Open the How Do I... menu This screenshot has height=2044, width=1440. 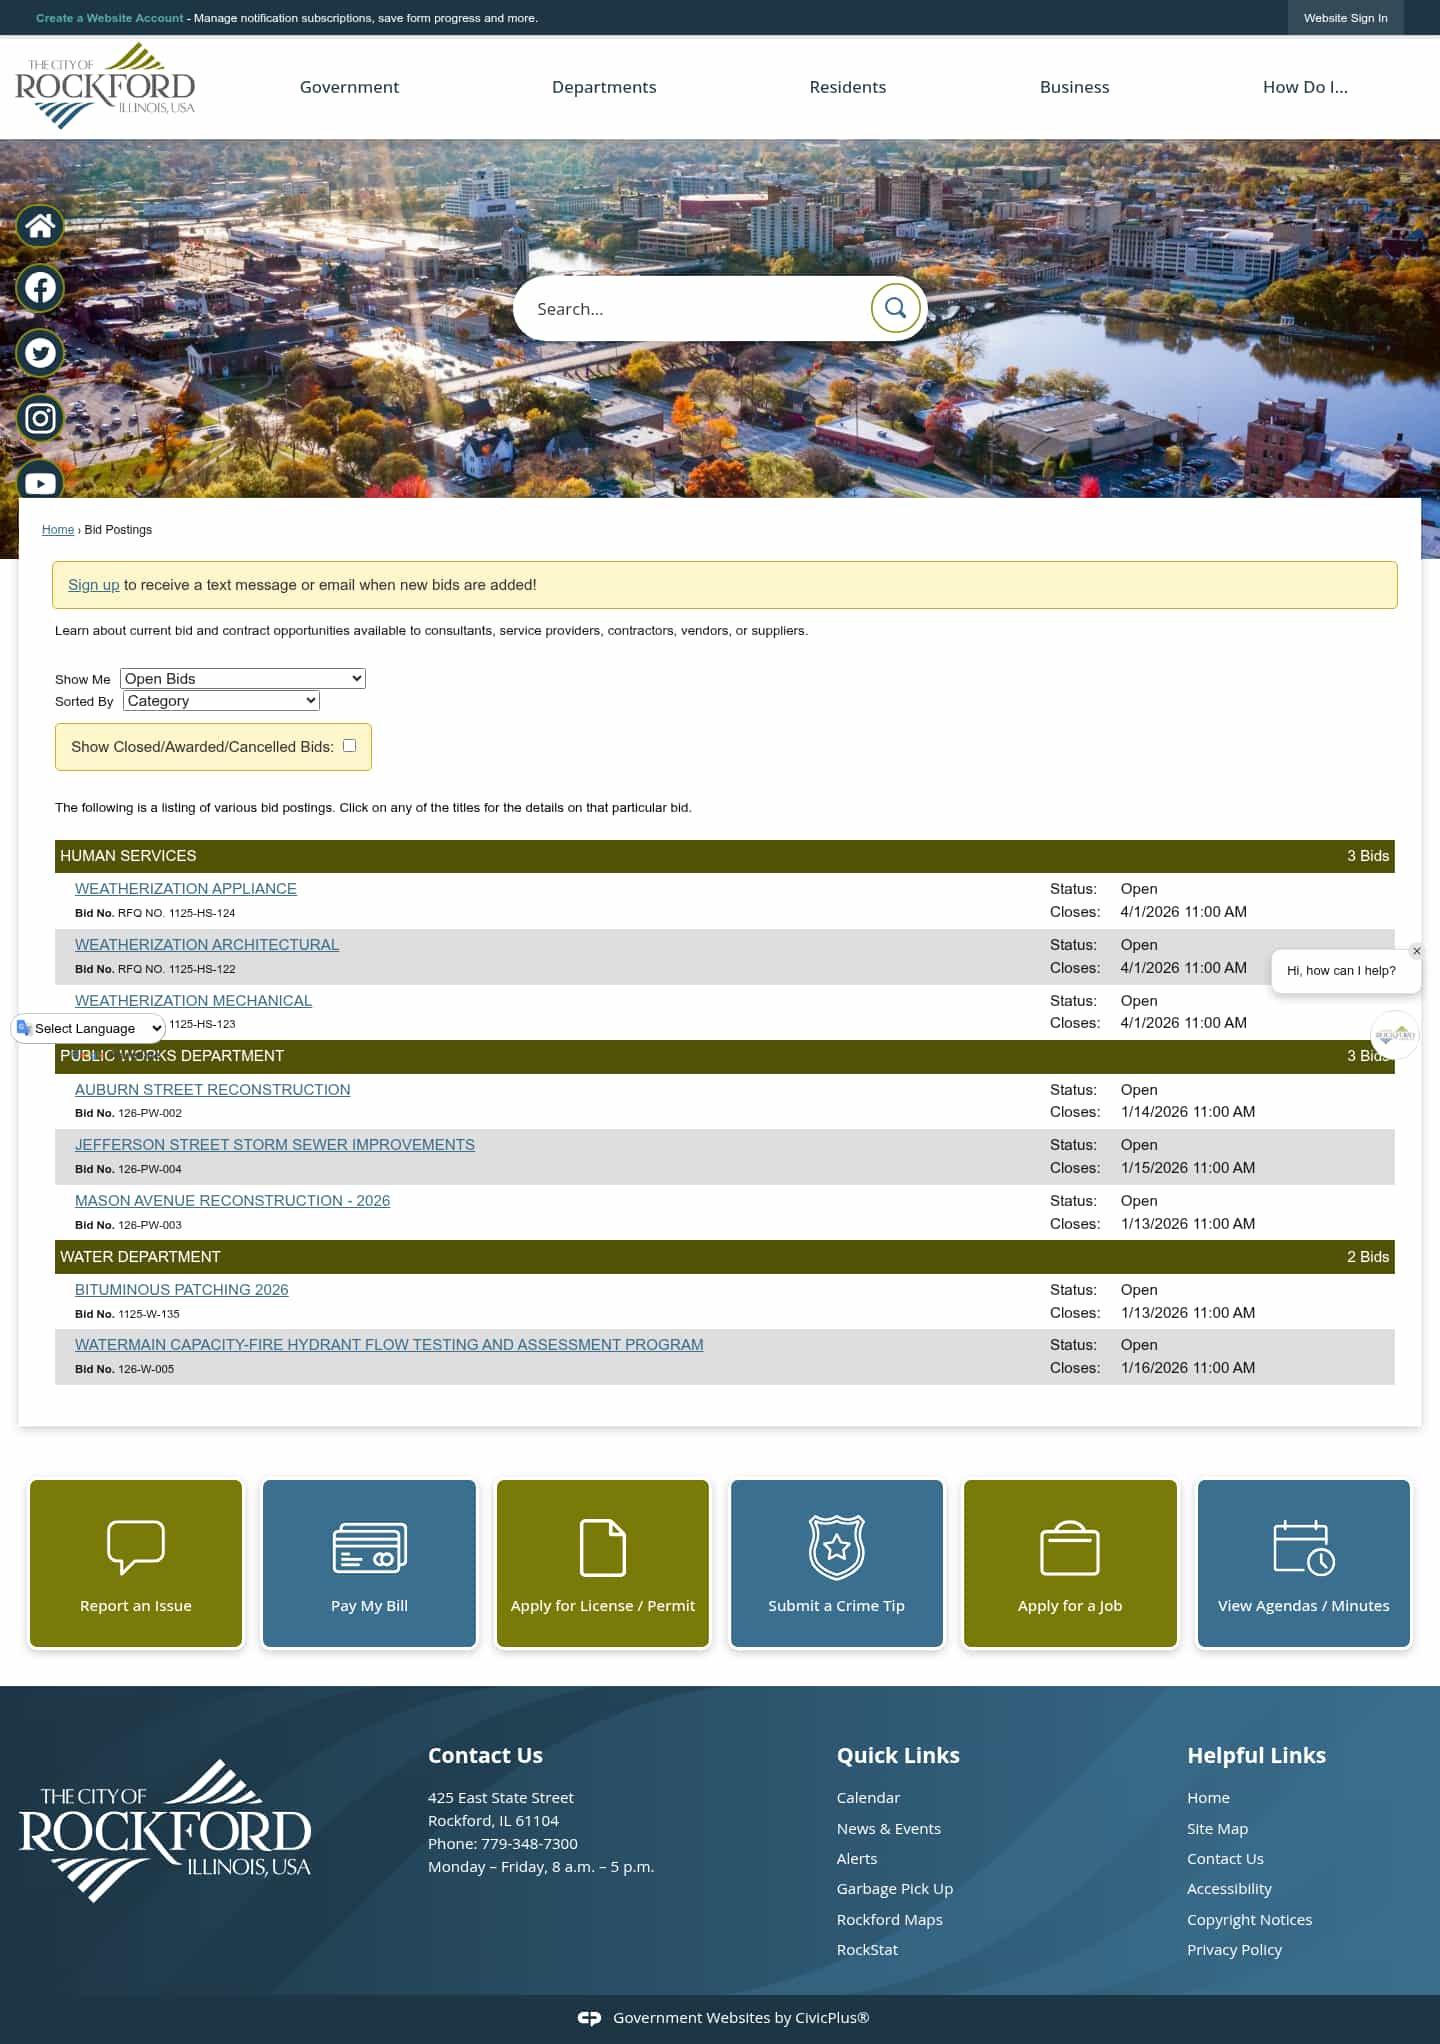tap(1305, 87)
